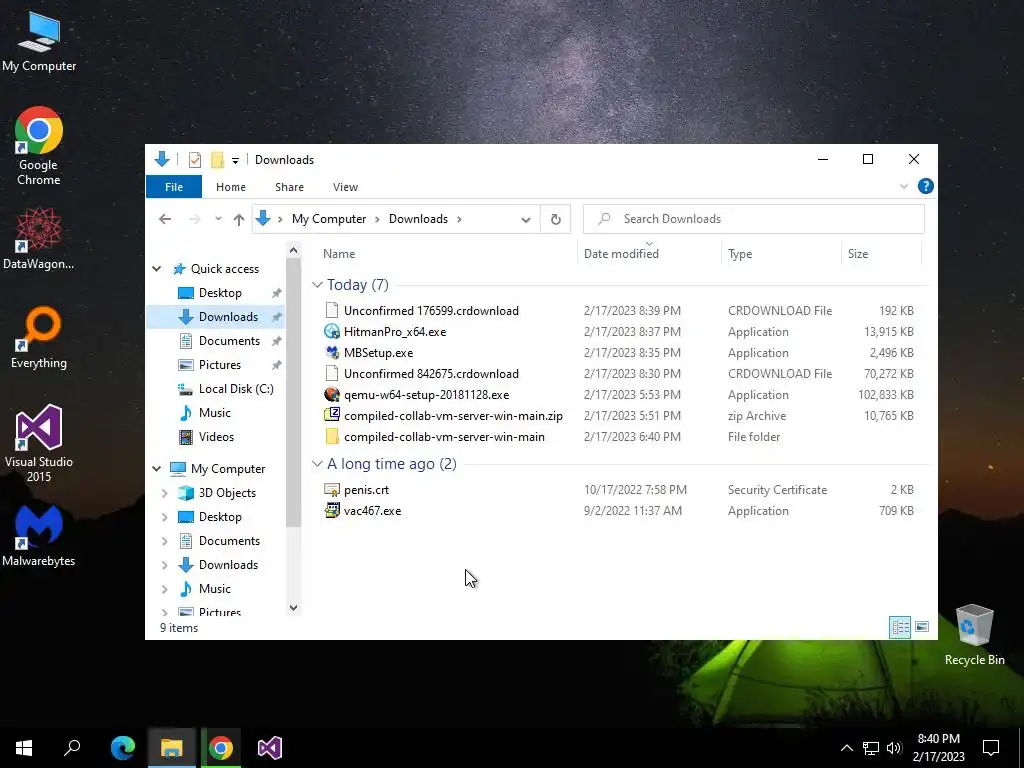Screen dimensions: 1024x768
Task: Show hidden tray icons chevron
Action: click(x=846, y=748)
